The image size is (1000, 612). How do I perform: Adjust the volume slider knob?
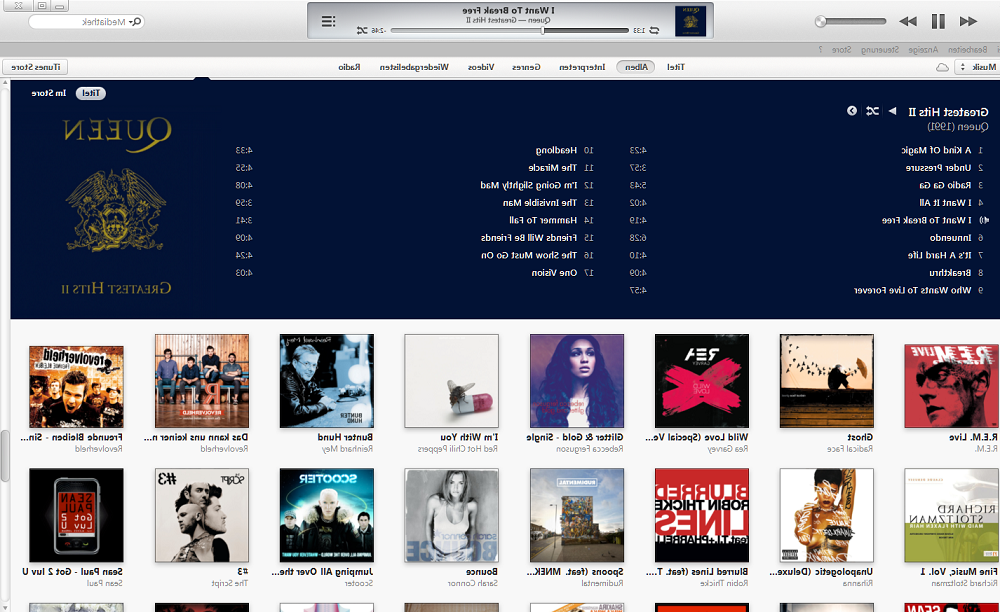(821, 21)
